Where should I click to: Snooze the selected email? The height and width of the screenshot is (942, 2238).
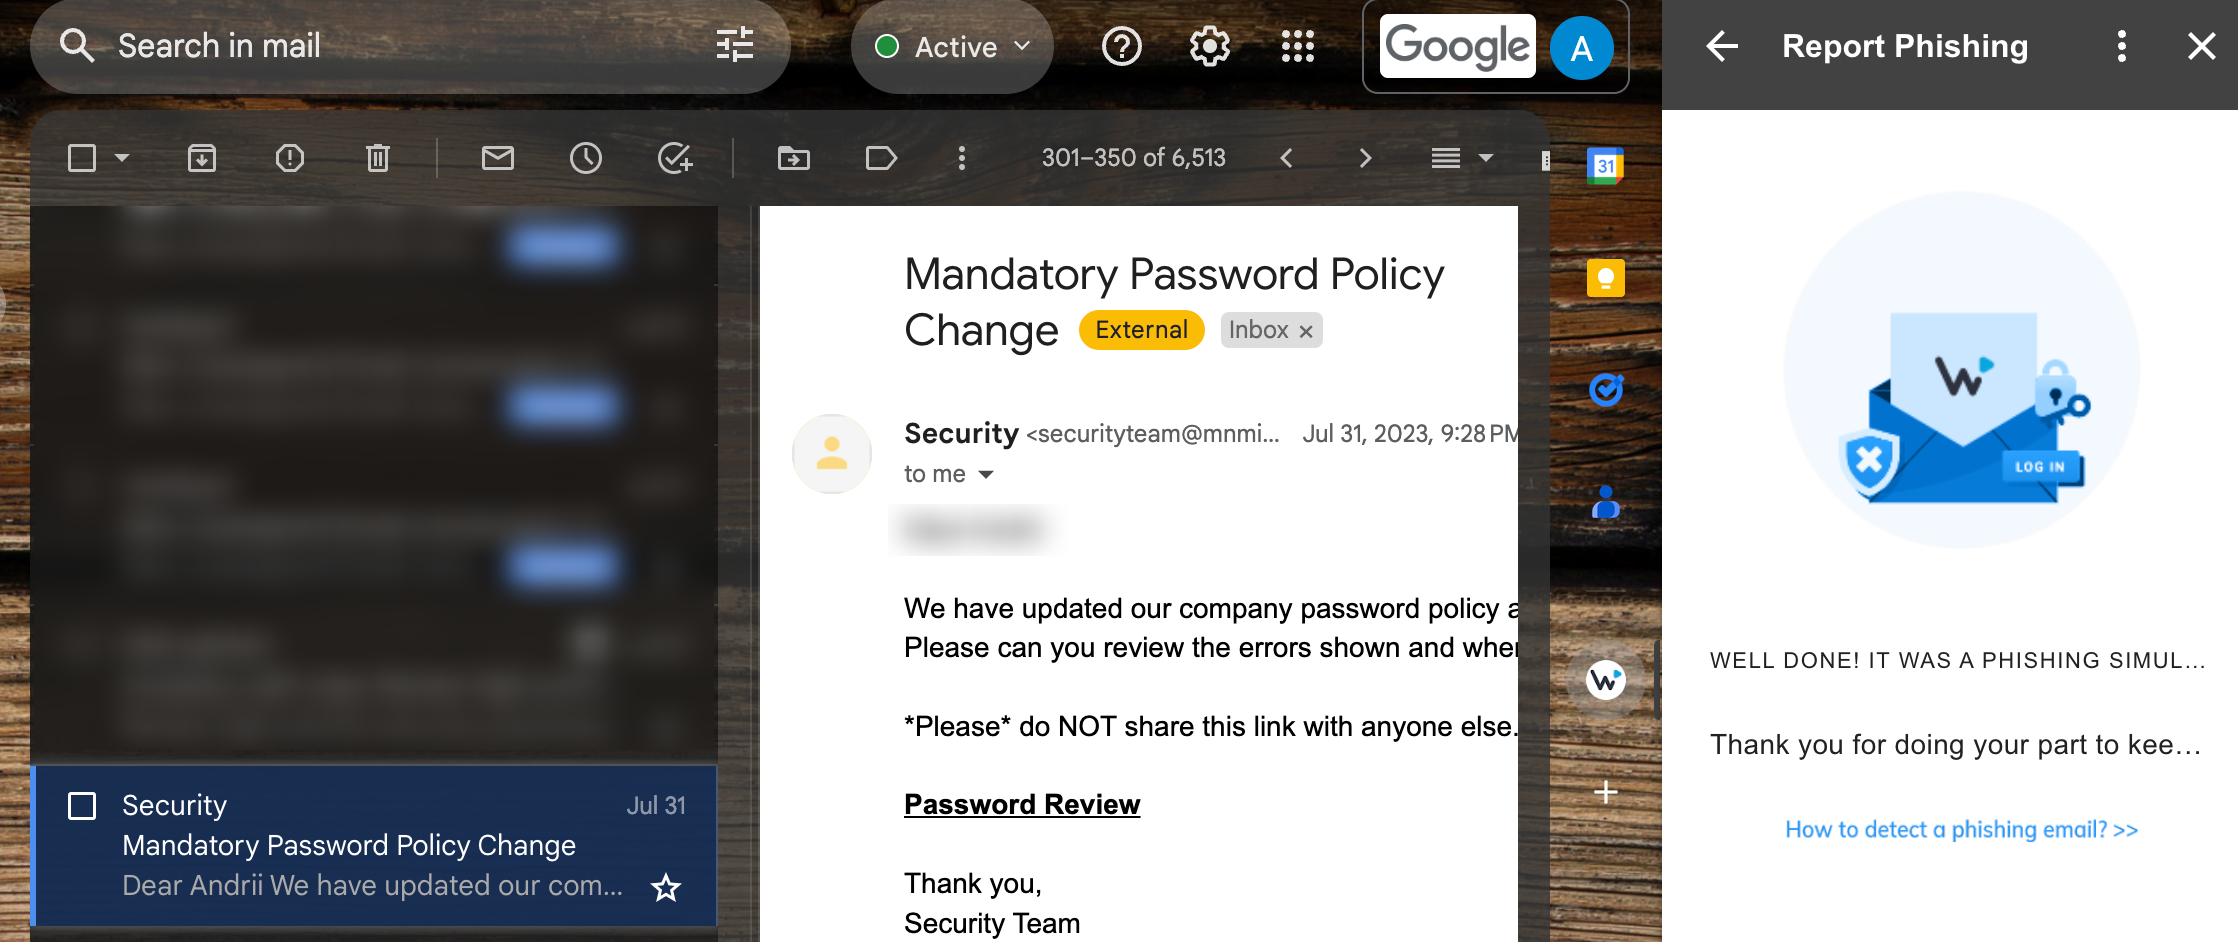pyautogui.click(x=587, y=157)
